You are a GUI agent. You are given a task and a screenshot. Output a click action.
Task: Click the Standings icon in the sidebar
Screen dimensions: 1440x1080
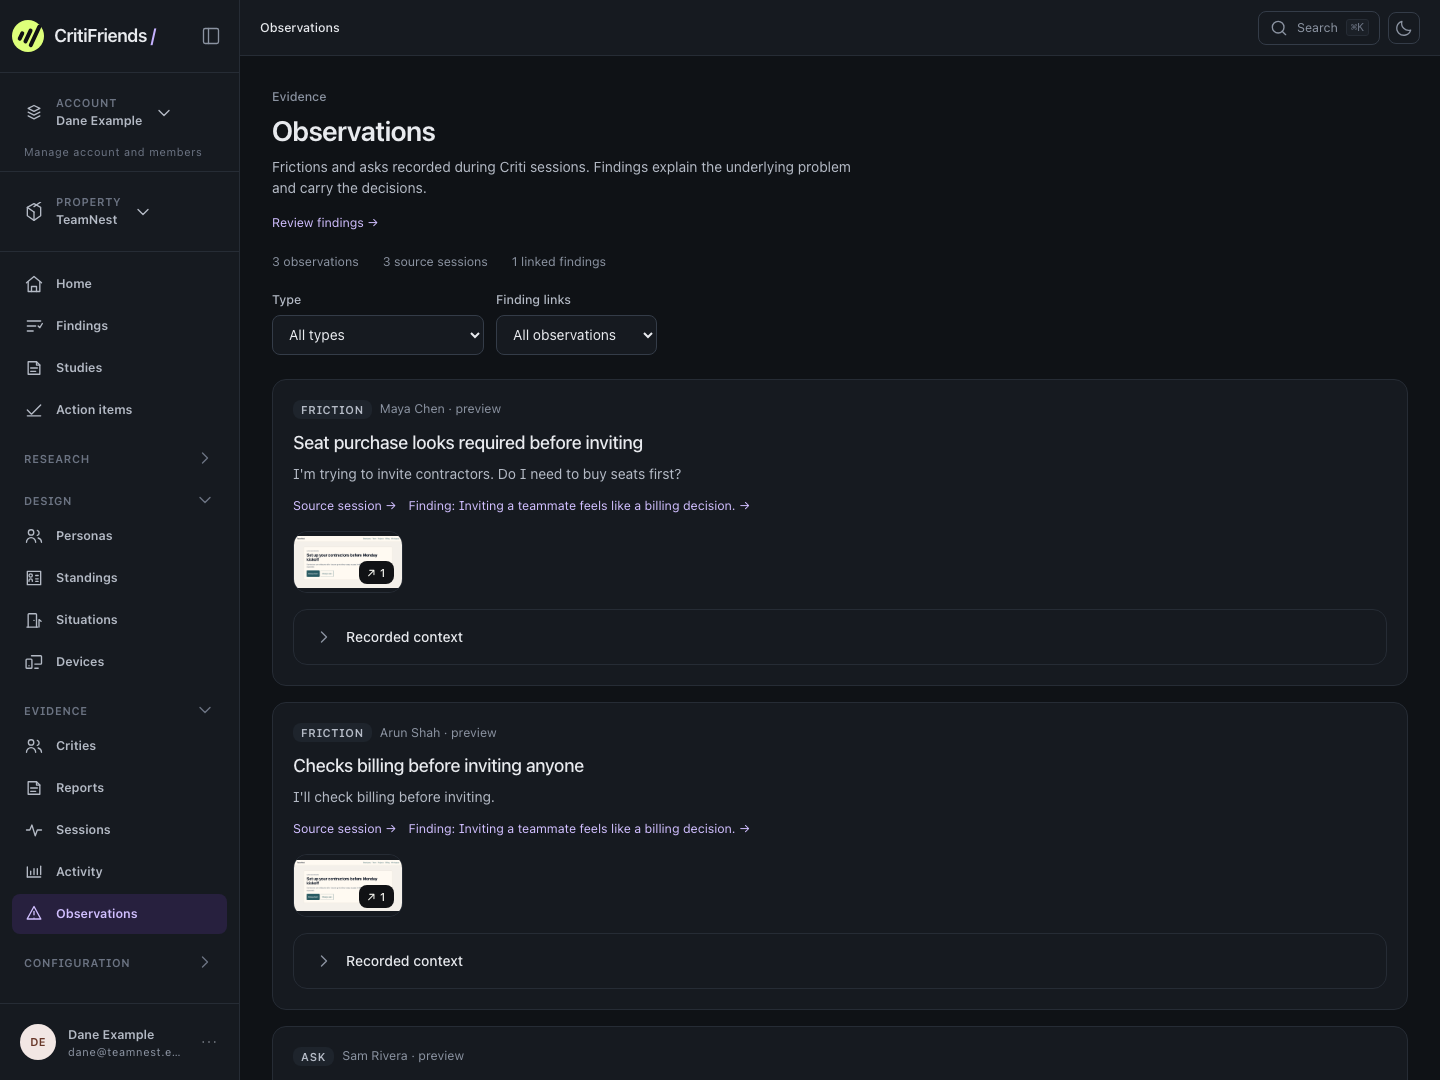(x=34, y=578)
